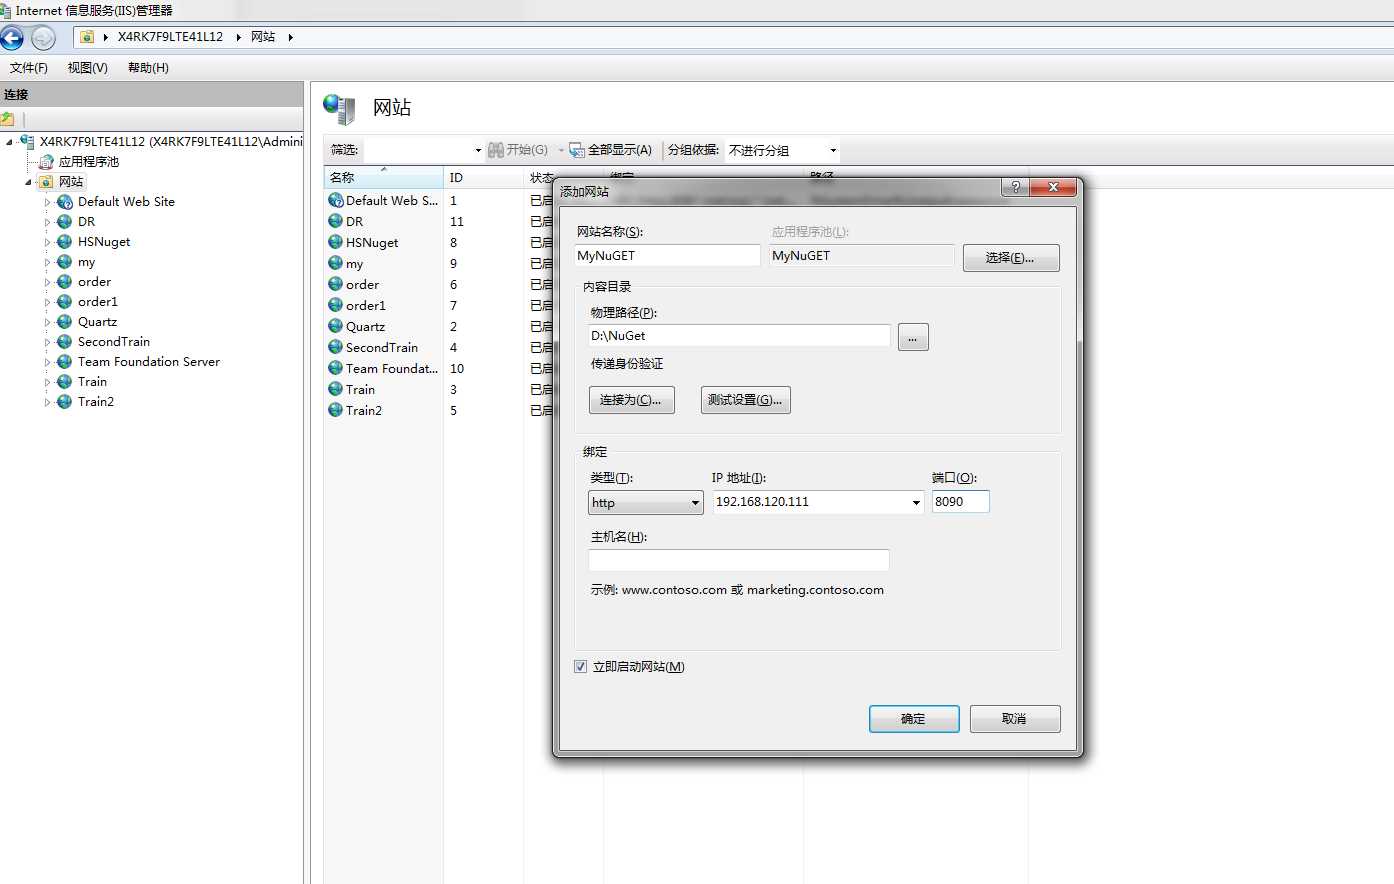Screen dimensions: 1394x884
Task: Open the 筛选 filter dropdown arrow
Action: 478,151
